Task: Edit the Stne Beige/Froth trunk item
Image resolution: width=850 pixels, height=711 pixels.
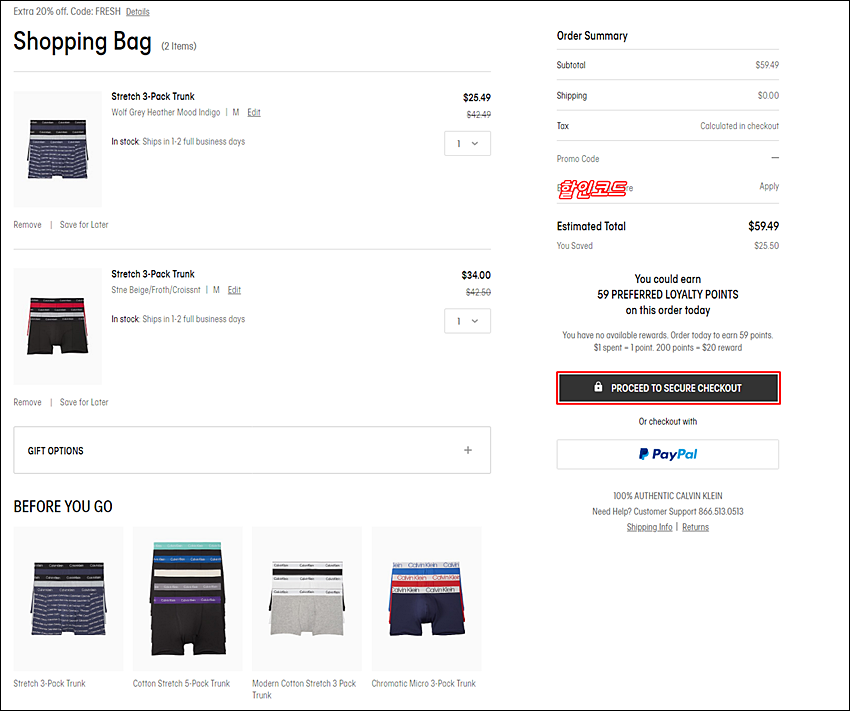Action: pyautogui.click(x=234, y=290)
